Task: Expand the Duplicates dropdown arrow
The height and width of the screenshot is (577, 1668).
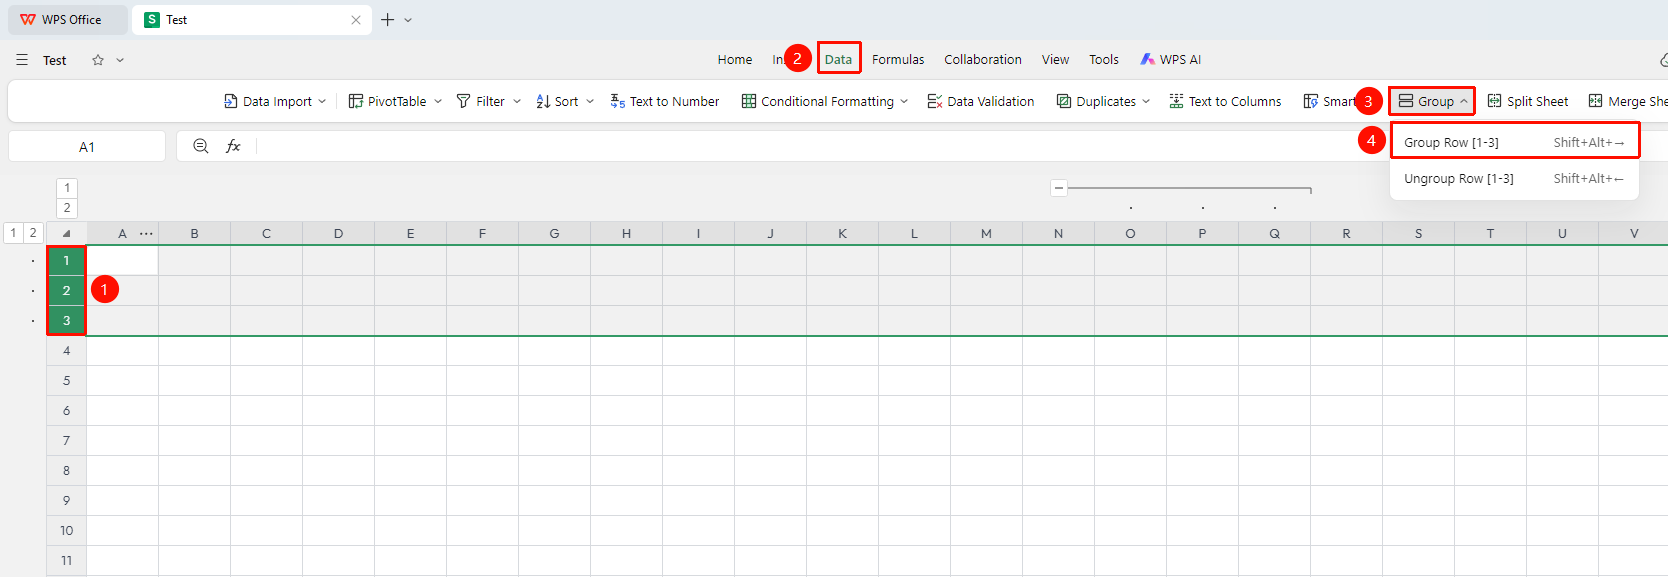Action: pyautogui.click(x=1146, y=101)
